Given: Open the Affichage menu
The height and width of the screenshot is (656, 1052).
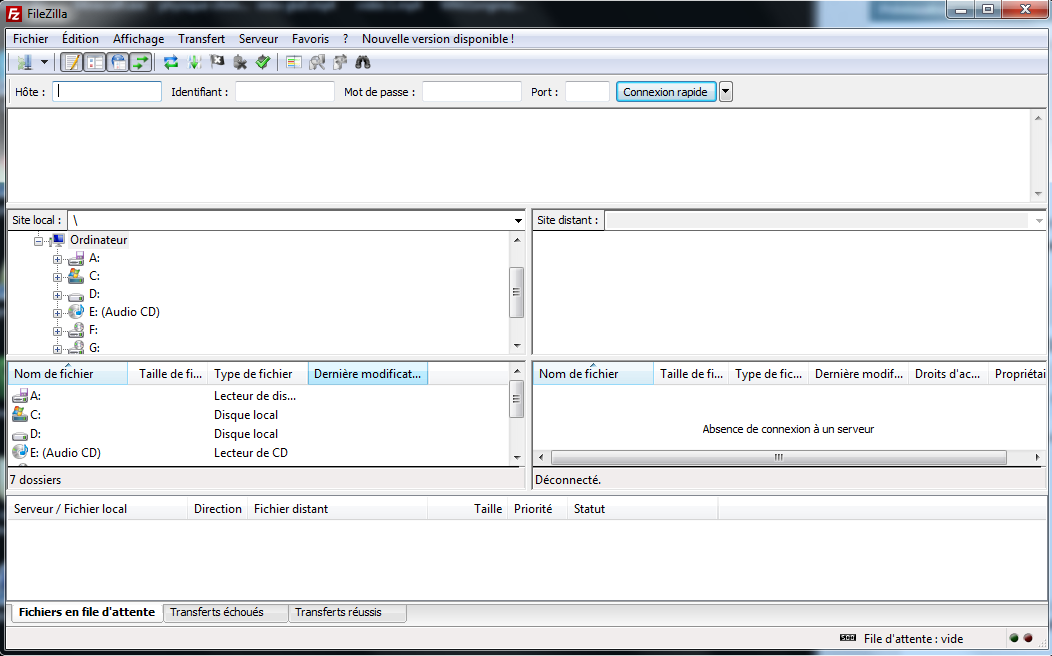Looking at the screenshot, I should click(138, 39).
